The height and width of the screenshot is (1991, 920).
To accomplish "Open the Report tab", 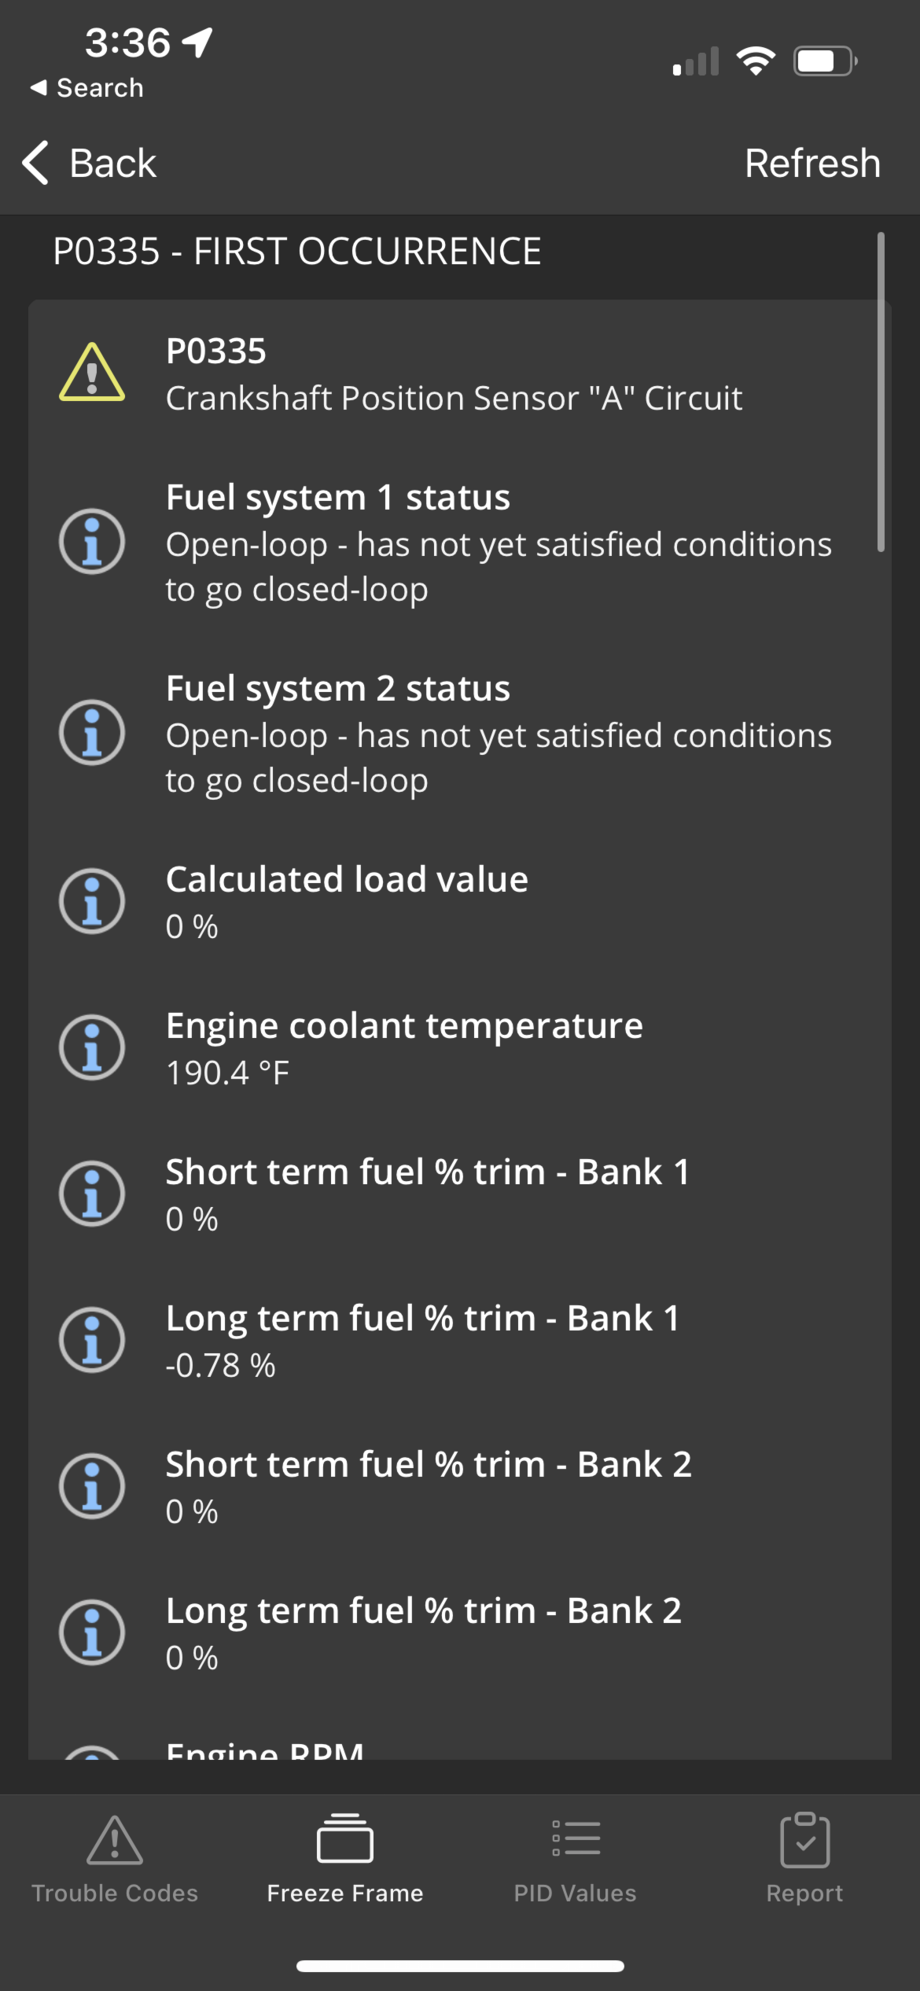I will point(804,1859).
